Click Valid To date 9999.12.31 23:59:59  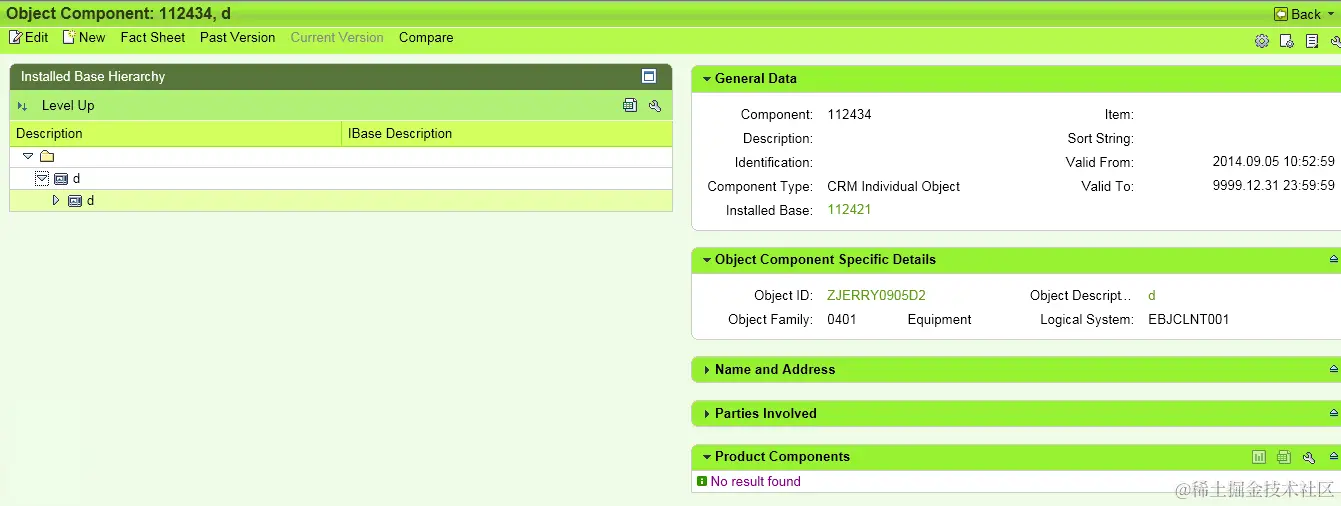pos(1273,186)
